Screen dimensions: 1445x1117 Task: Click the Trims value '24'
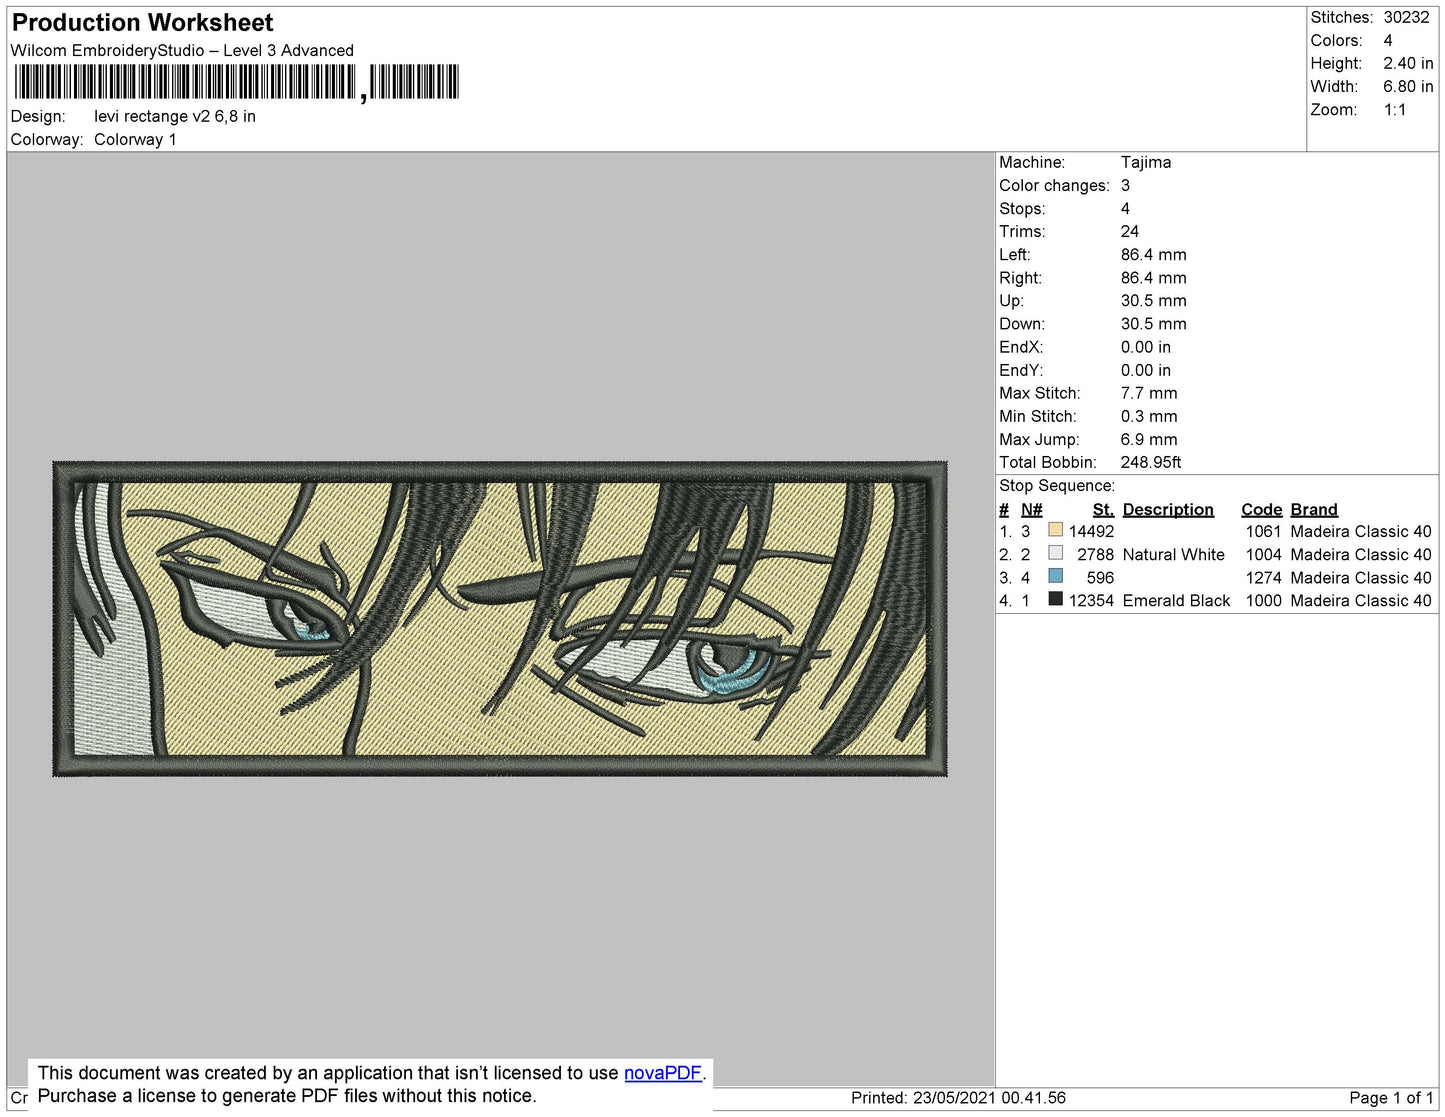pos(1129,232)
